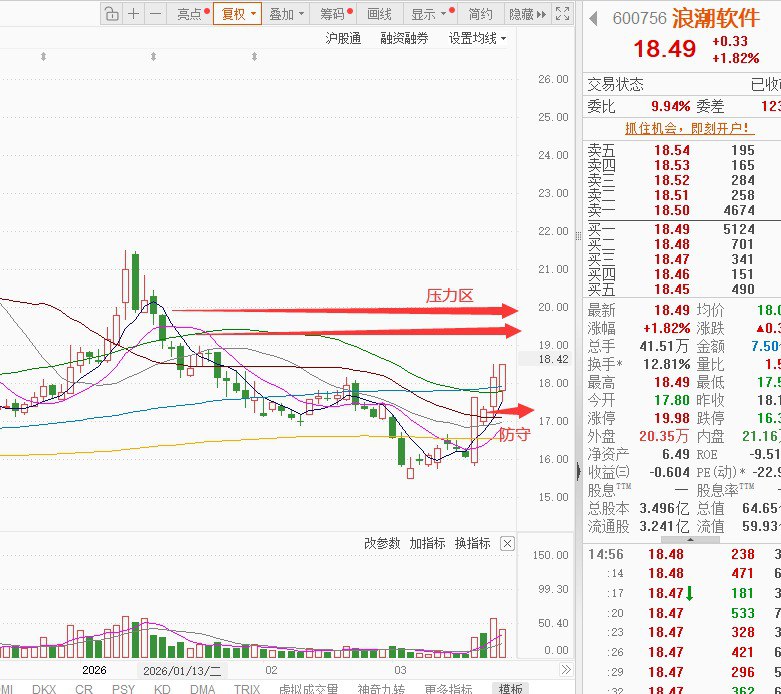Open 叠加 overlay dropdown
The height and width of the screenshot is (694, 781).
[286, 14]
